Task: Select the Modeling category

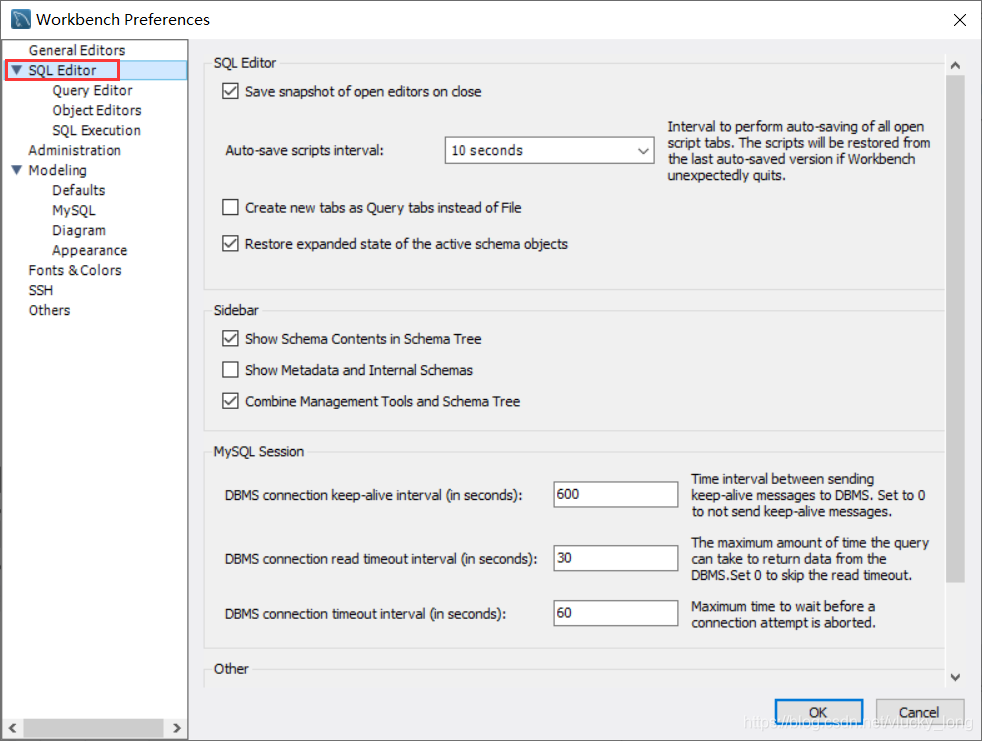Action: [x=58, y=170]
